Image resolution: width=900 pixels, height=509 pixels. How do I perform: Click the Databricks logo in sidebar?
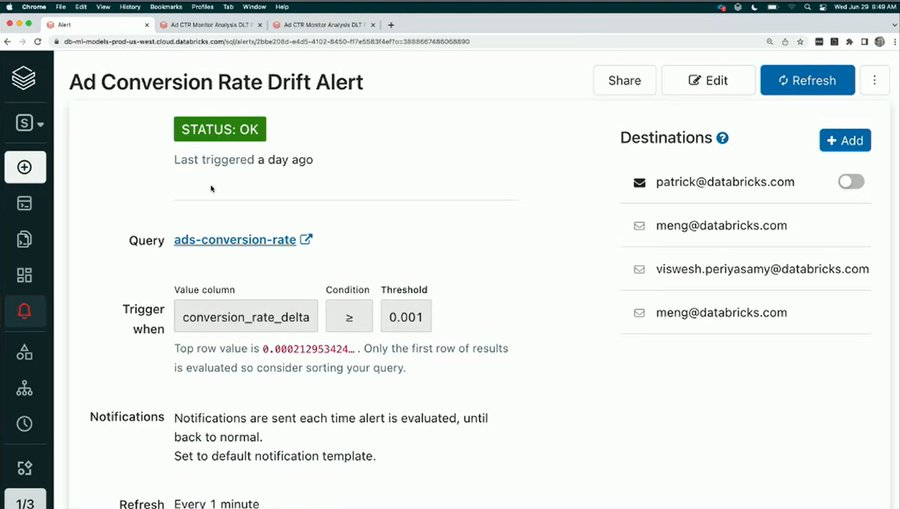tap(24, 78)
